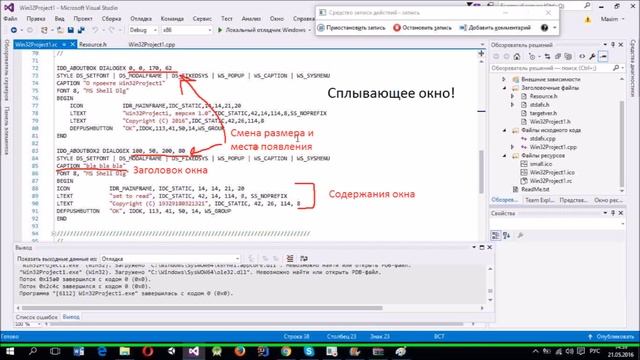Open editor zoom 100 % dropdown

[x=28, y=324]
